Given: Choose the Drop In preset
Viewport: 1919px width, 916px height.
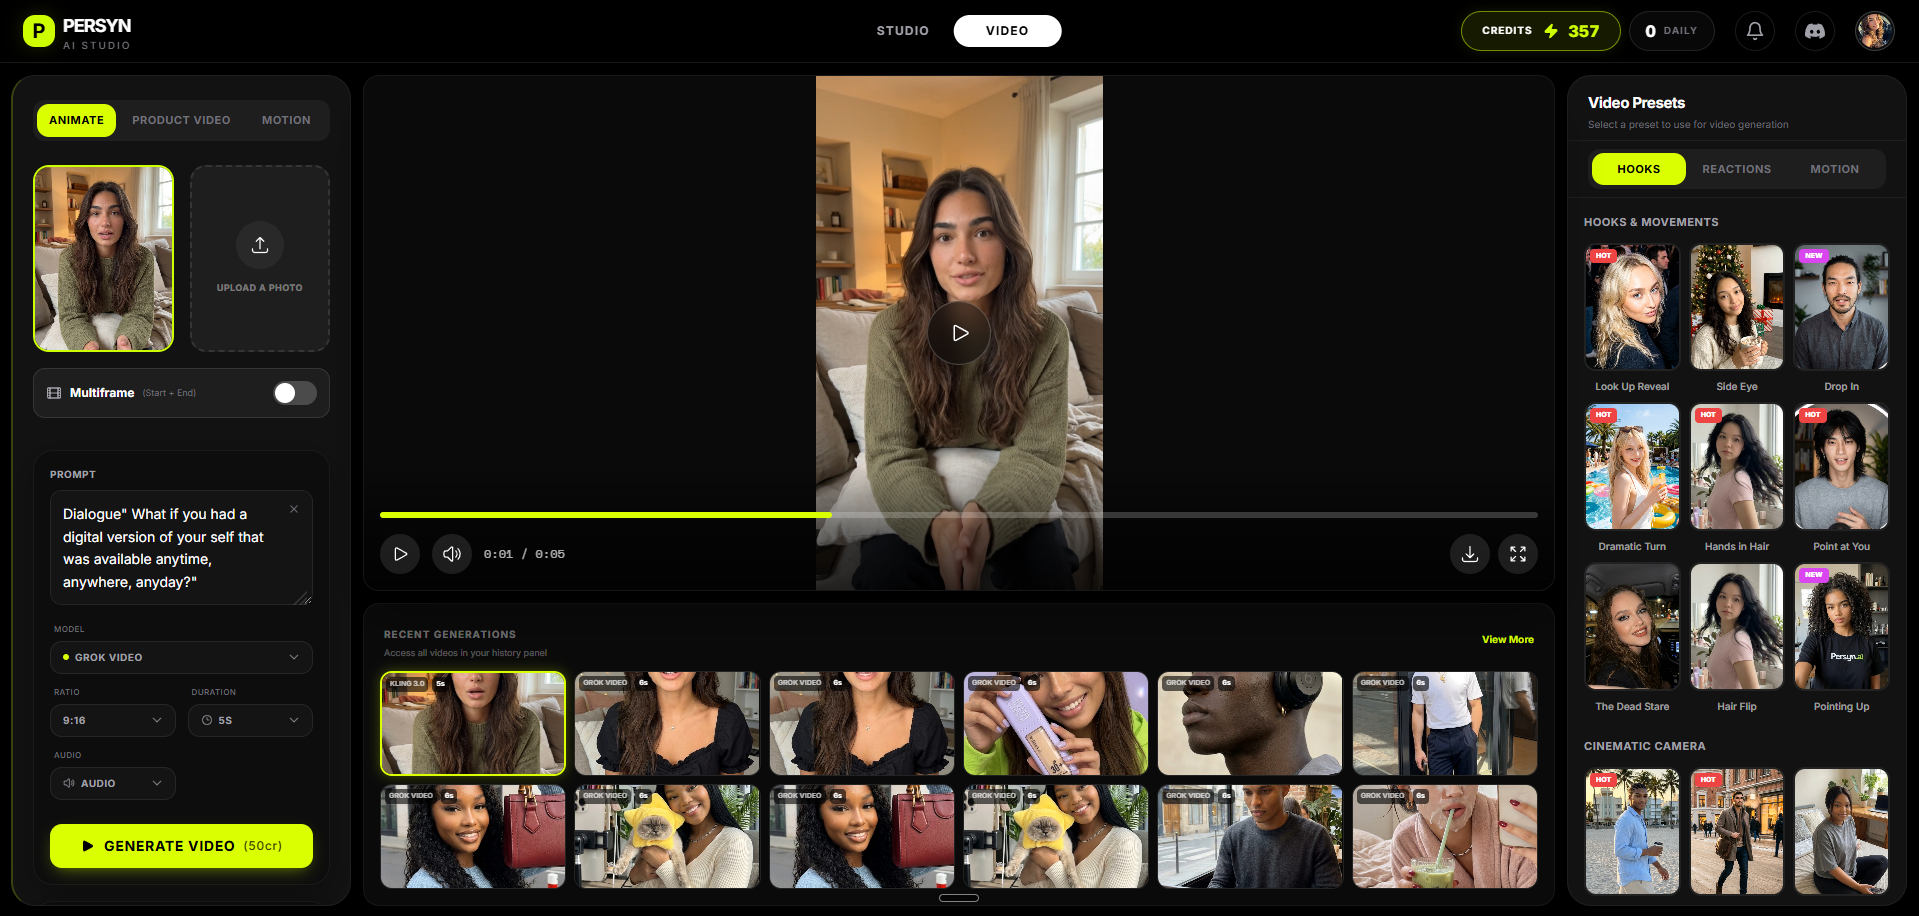Looking at the screenshot, I should 1841,308.
